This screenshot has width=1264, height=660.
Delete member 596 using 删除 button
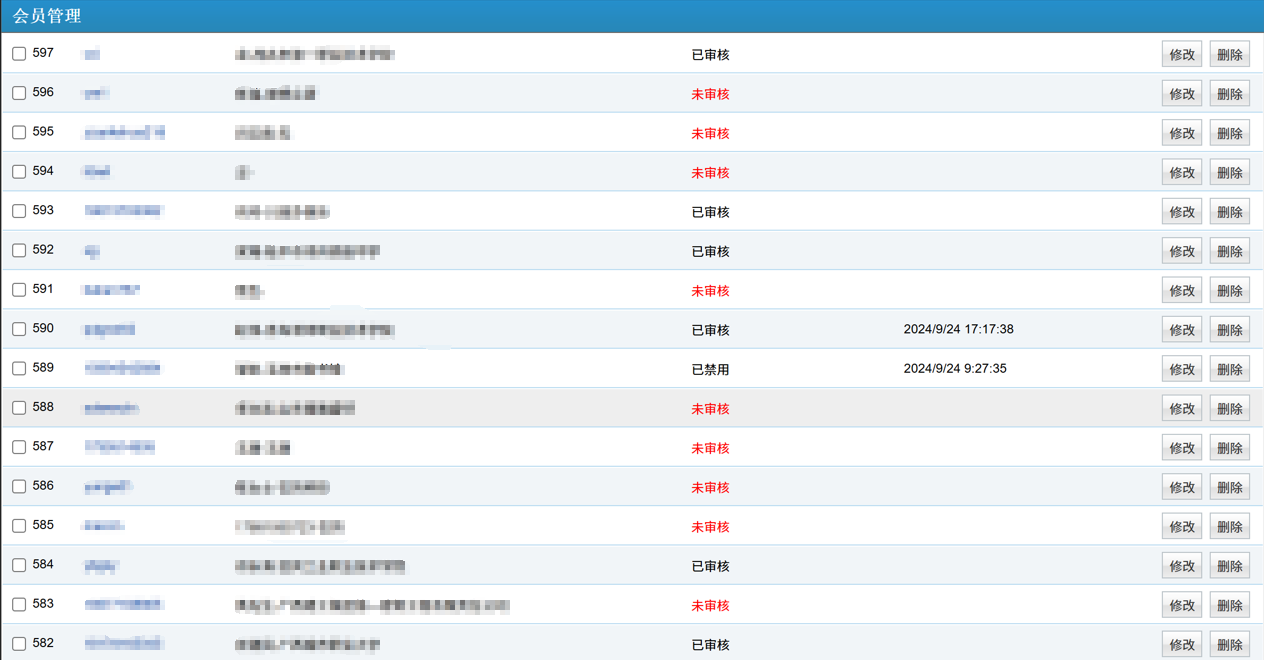[1229, 94]
